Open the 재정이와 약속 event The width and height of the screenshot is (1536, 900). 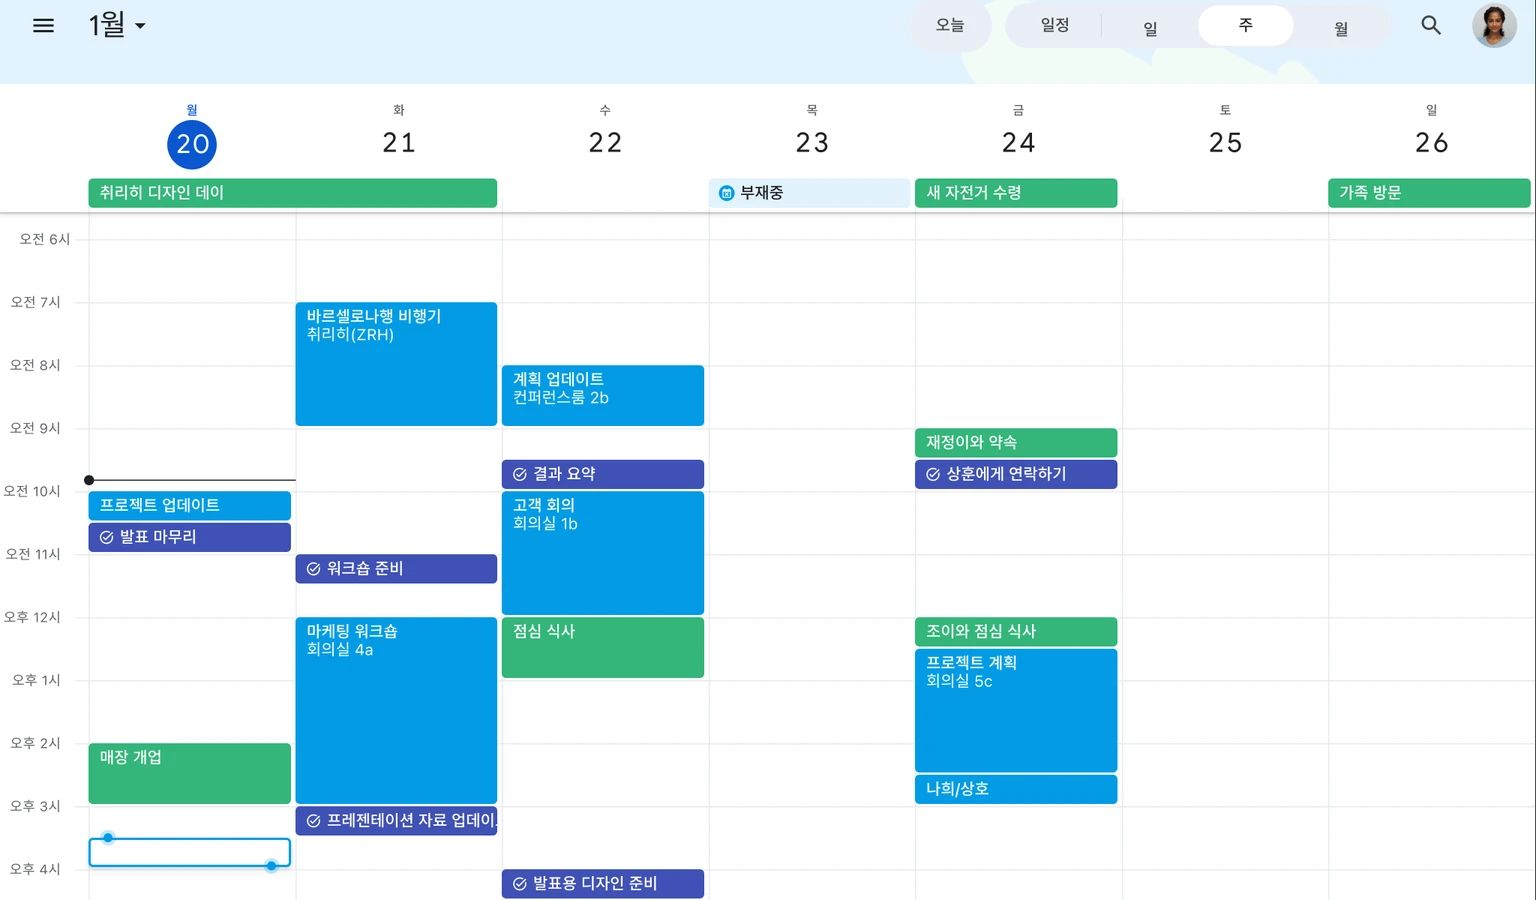click(1016, 443)
